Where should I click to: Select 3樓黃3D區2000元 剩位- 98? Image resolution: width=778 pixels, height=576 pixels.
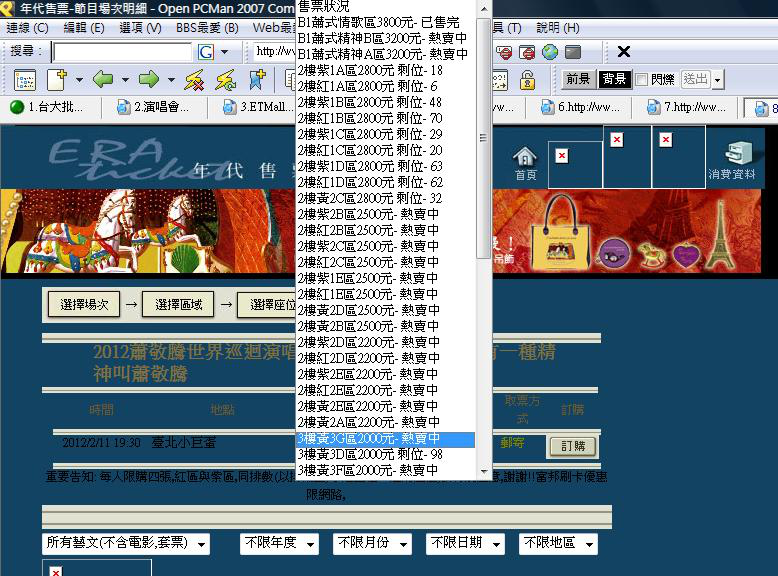(x=386, y=454)
